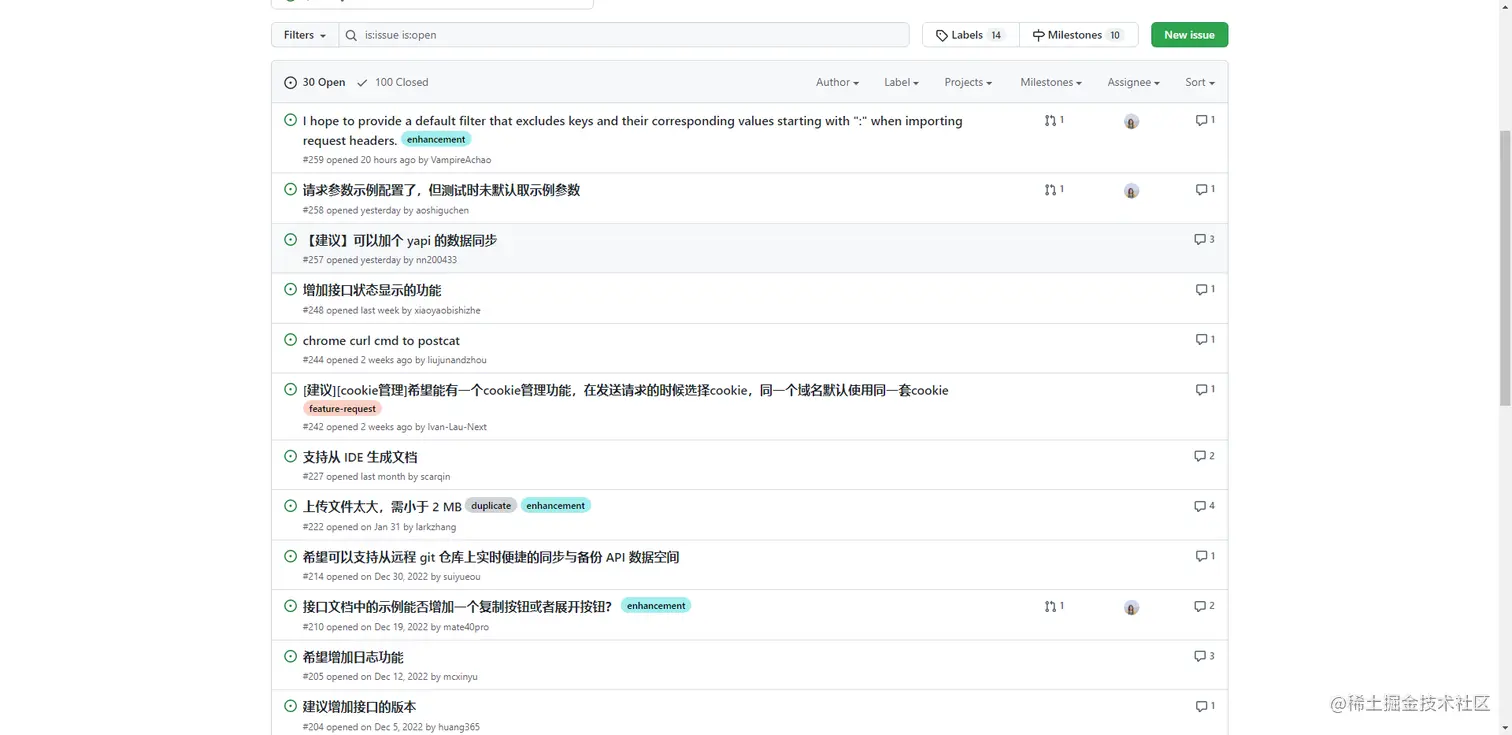
Task: Click the search magnifier icon
Action: click(351, 35)
